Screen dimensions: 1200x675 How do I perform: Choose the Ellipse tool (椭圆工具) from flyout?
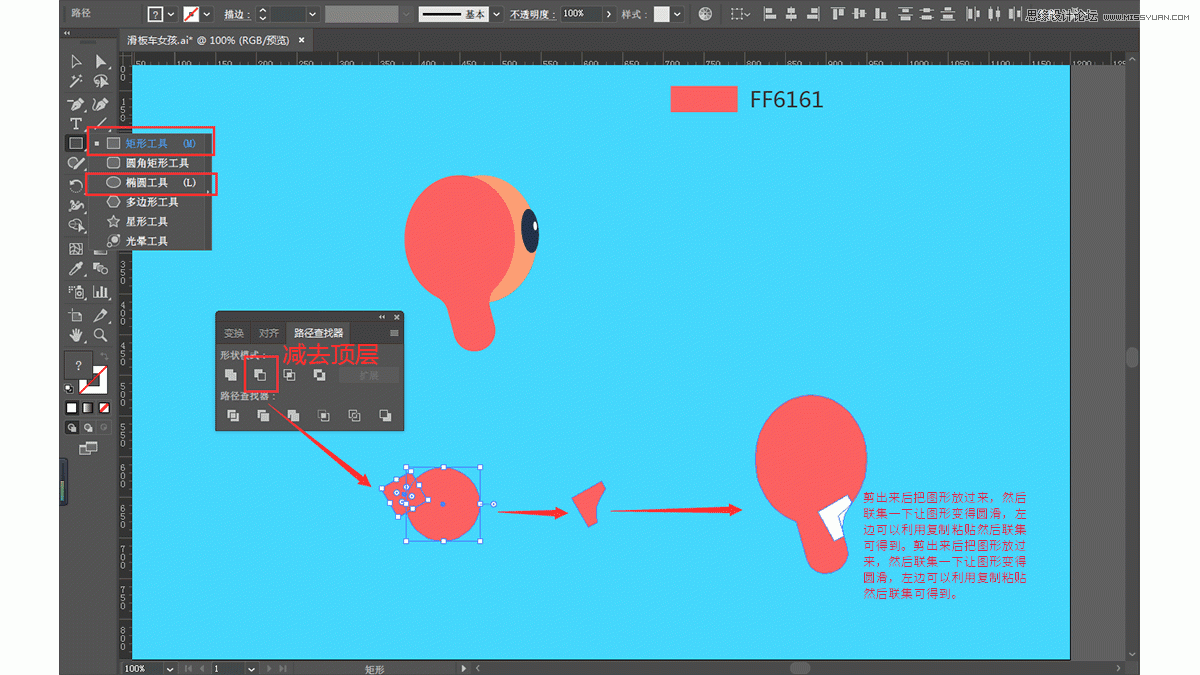(146, 183)
